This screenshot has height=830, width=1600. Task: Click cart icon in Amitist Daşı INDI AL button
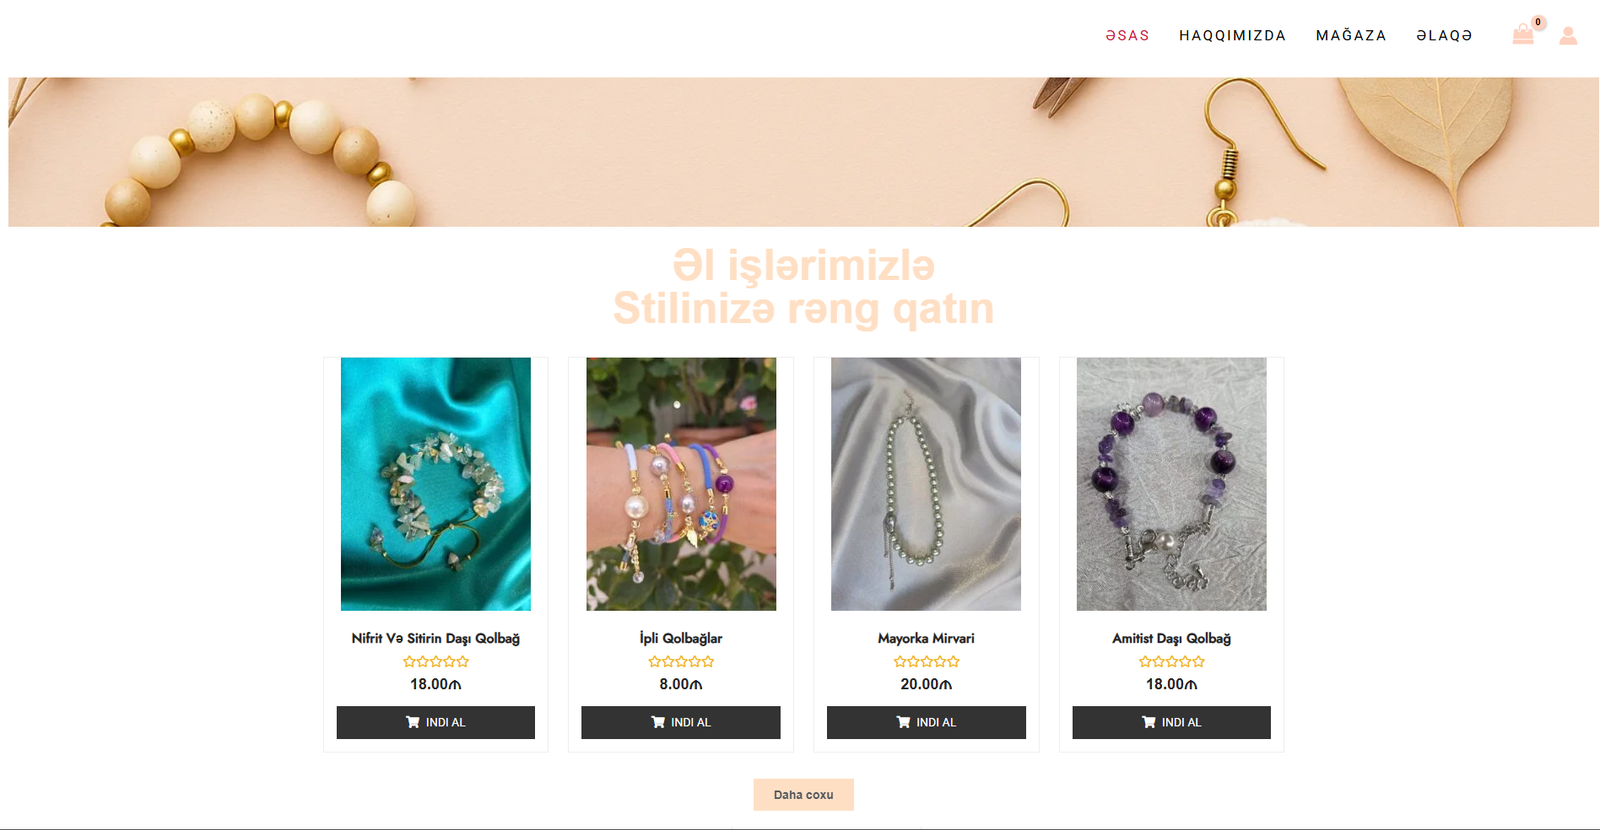1149,722
